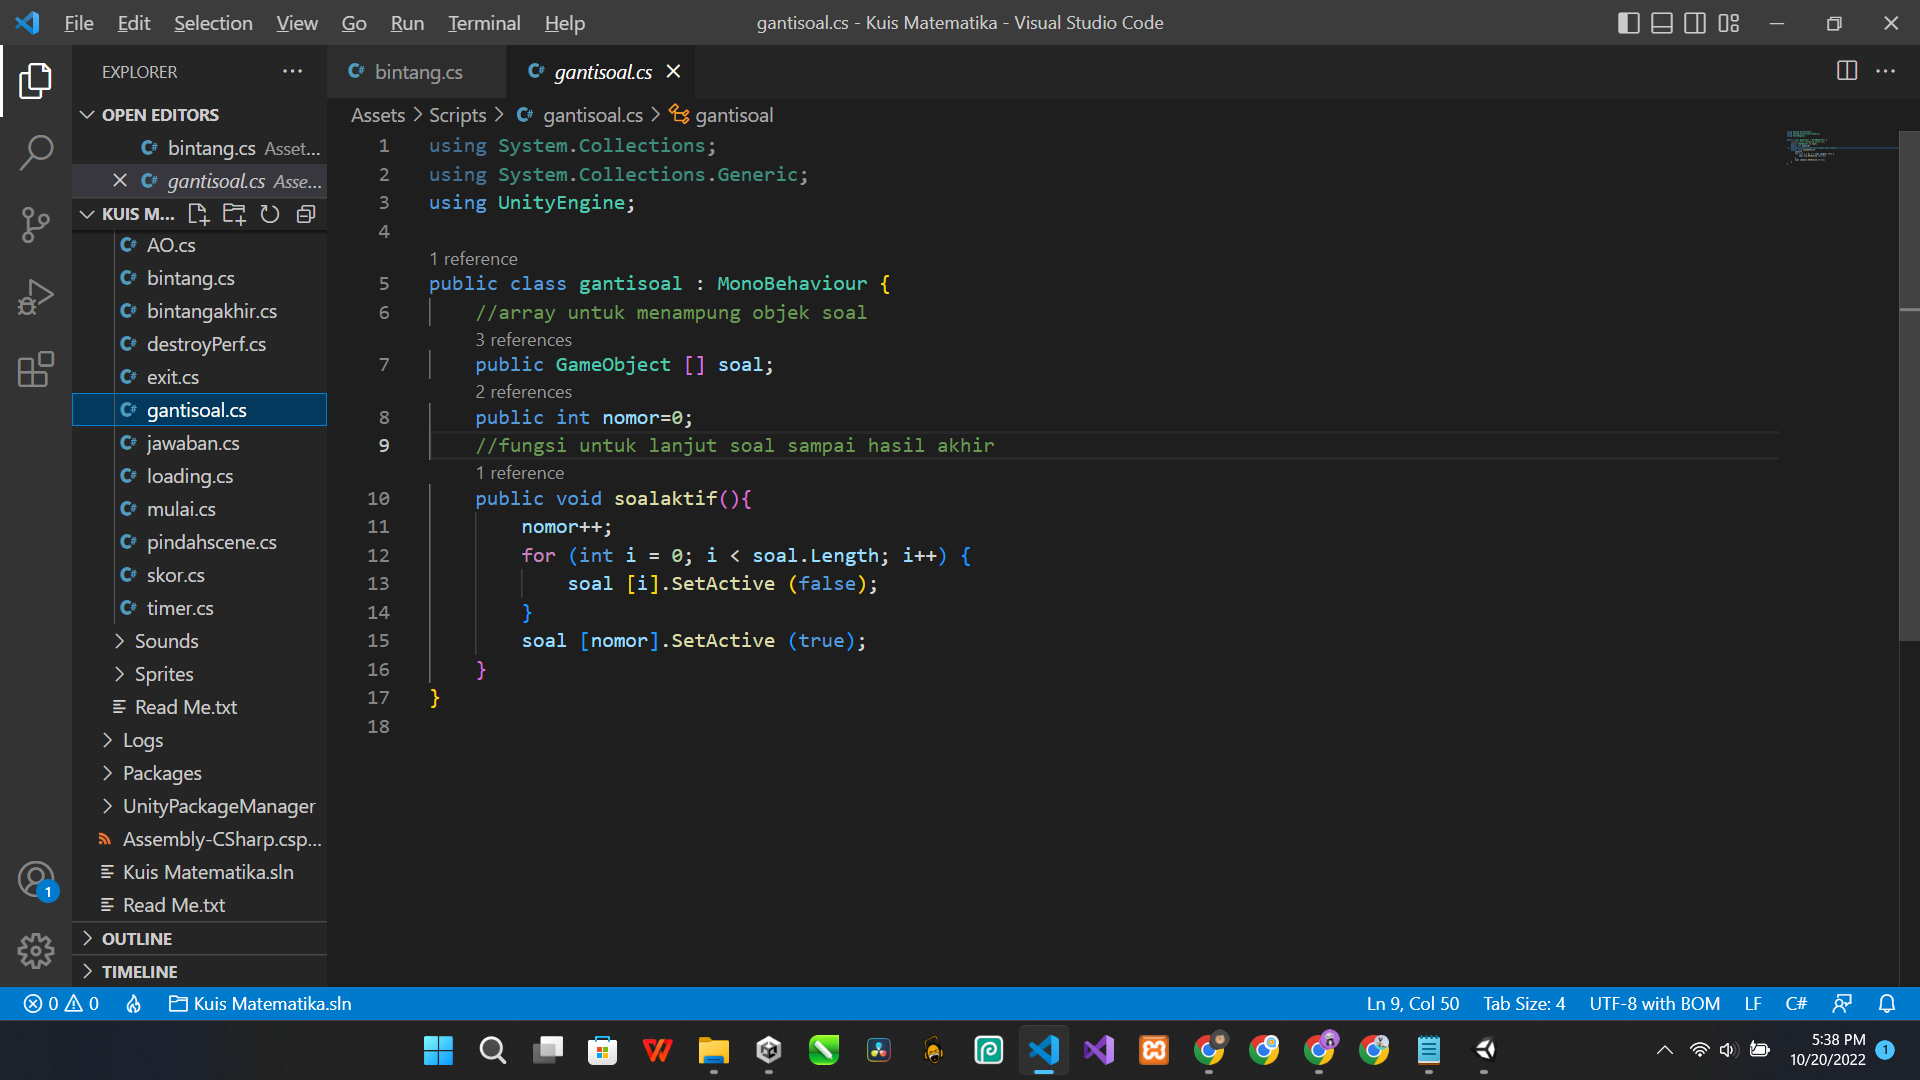Click the Refresh Explorer icon
Viewport: 1920px width, 1080px height.
270,214
